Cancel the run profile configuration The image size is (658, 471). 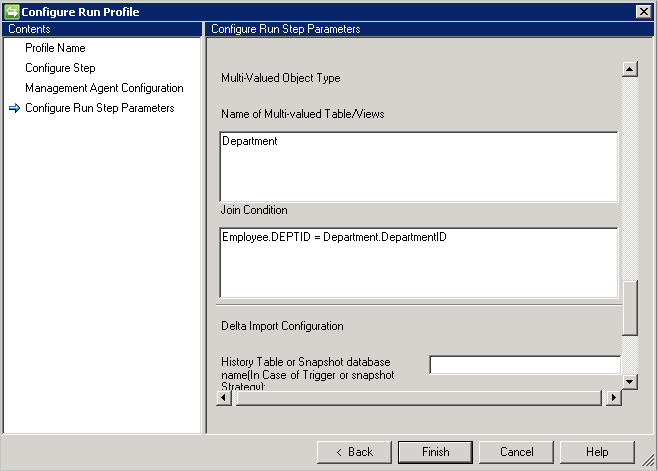point(516,452)
